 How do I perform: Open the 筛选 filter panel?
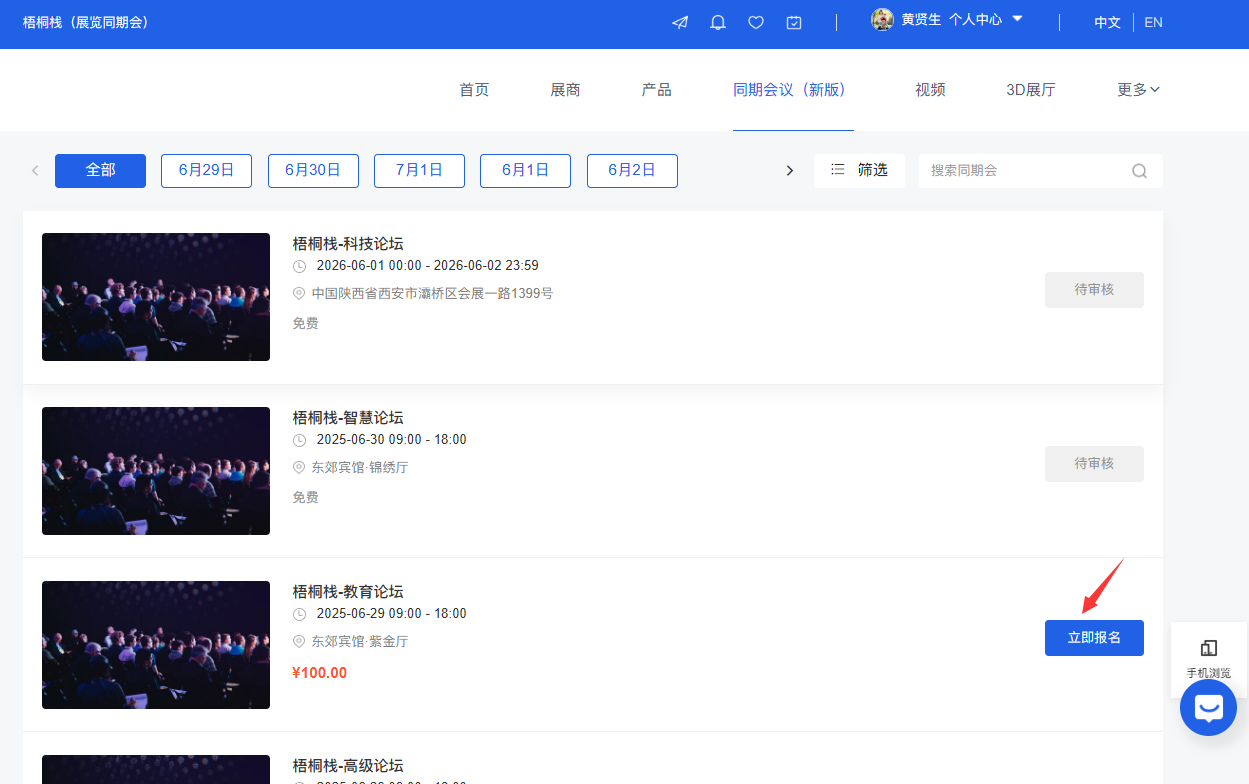[x=859, y=171]
